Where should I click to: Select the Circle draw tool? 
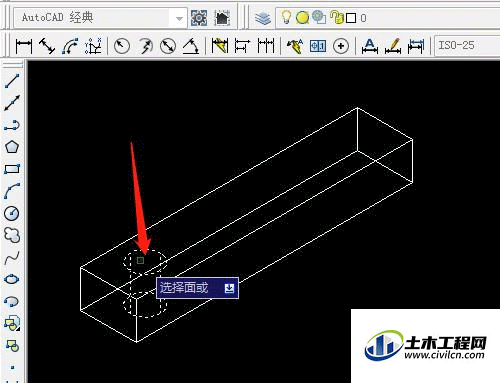(12, 213)
